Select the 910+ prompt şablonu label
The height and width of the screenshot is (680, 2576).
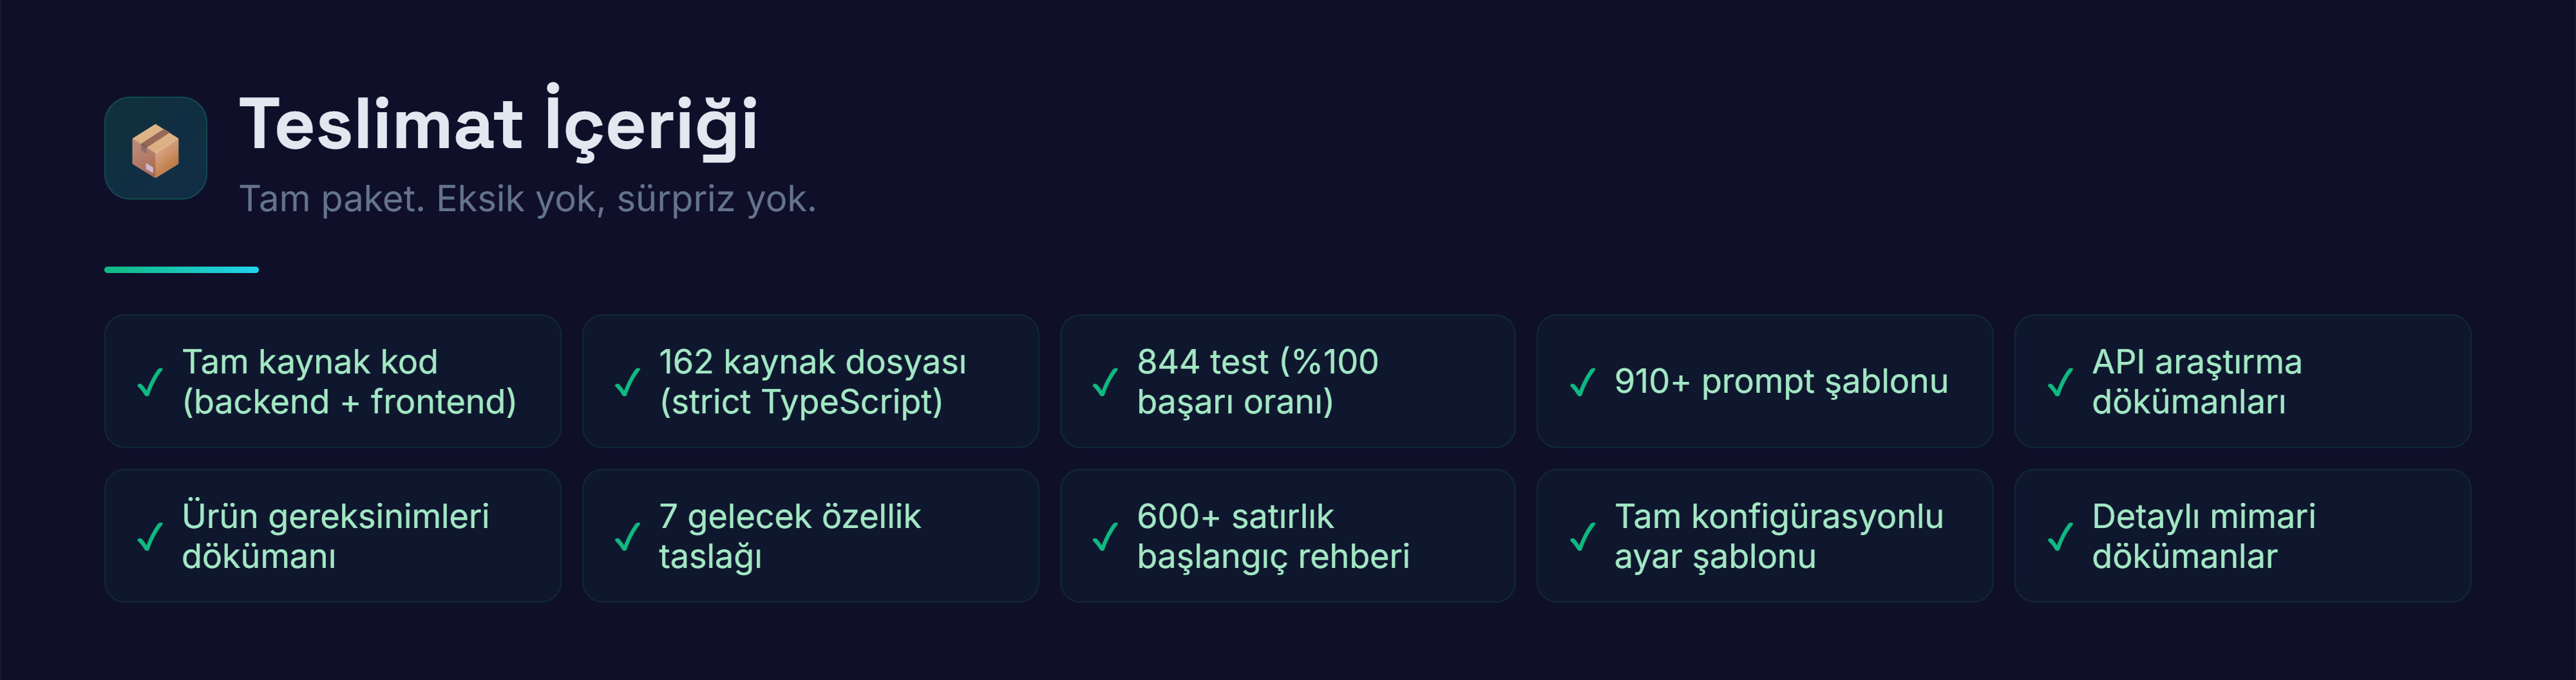tap(1780, 381)
